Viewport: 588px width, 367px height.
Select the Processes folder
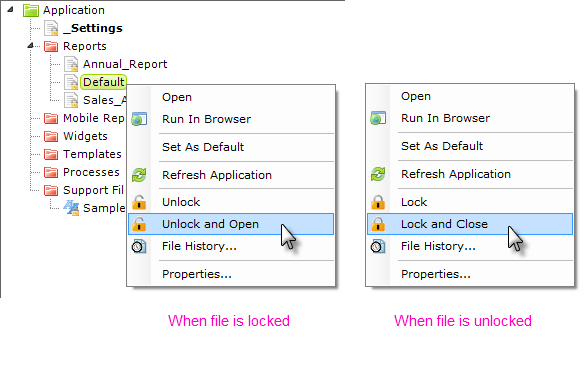click(x=91, y=172)
